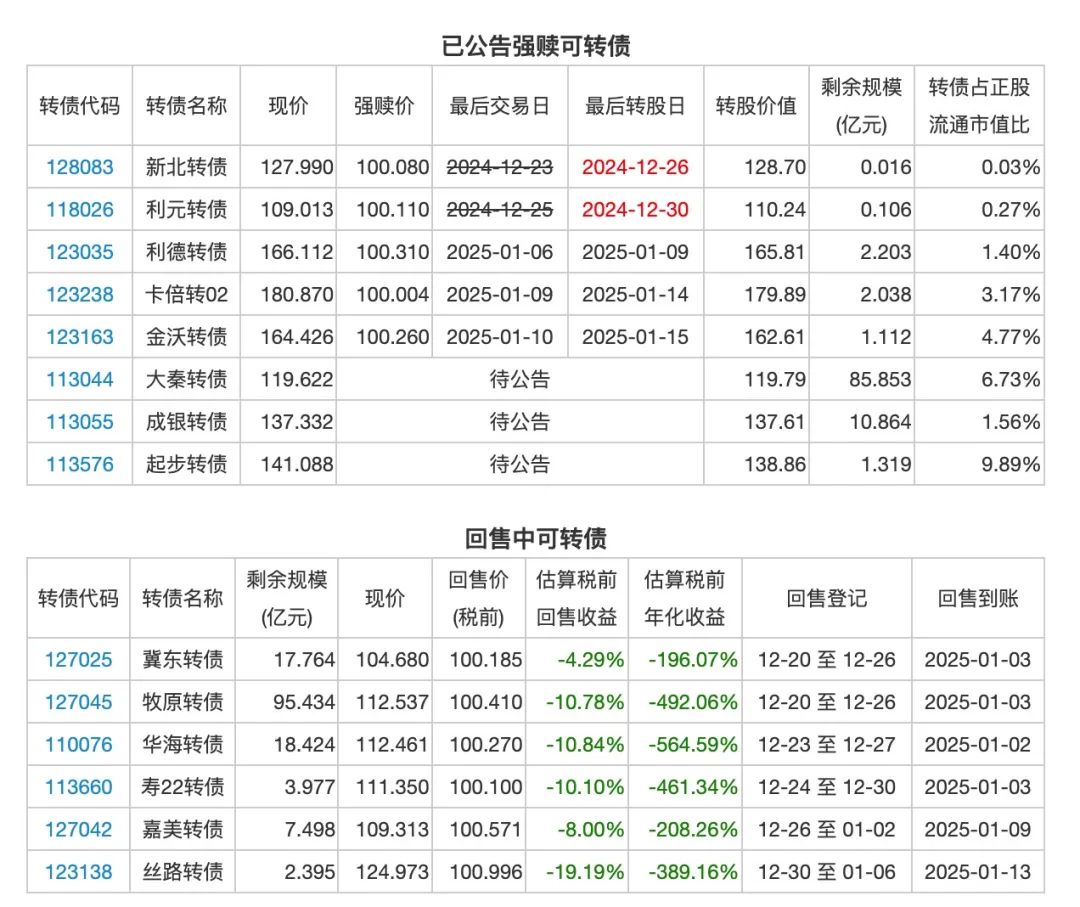Open bond code link 123035
1080x907 pixels.
pyautogui.click(x=79, y=252)
